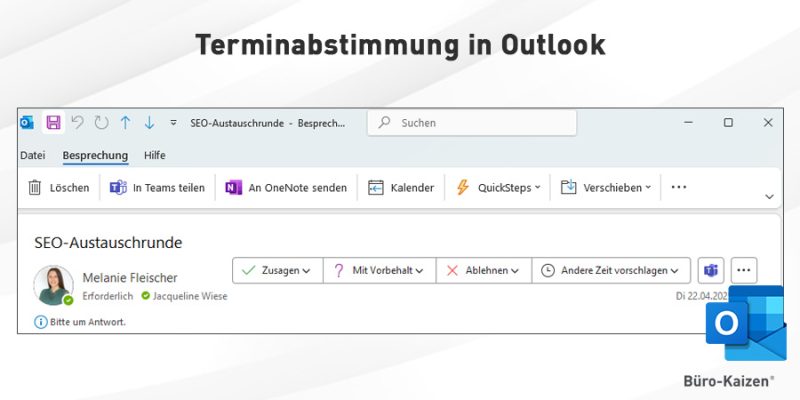Share meeting via In Teams teilen
The image size is (800, 400).
tap(156, 187)
